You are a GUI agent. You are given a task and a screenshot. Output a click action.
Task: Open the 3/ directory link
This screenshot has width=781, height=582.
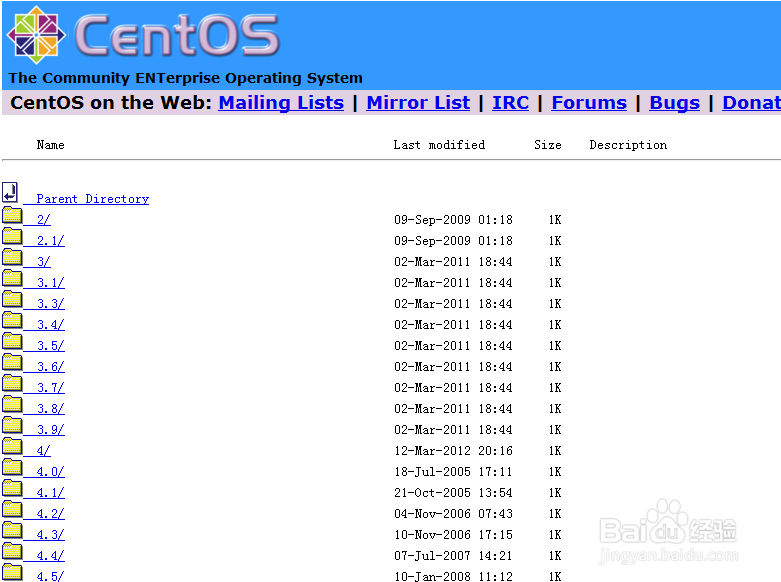(43, 262)
